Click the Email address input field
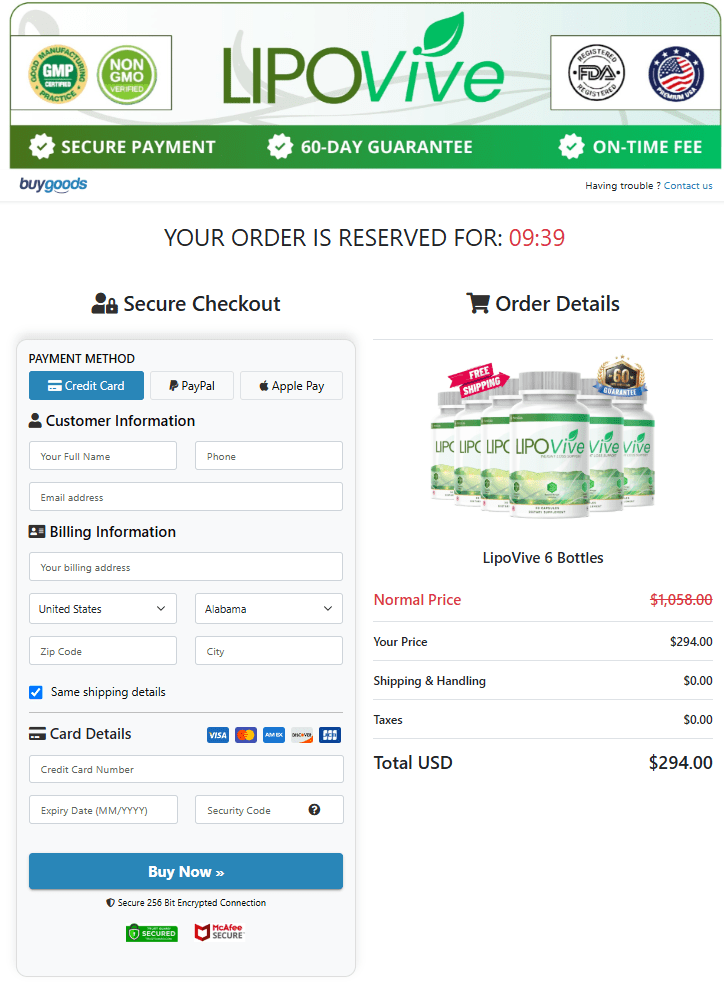This screenshot has width=724, height=985. tap(186, 496)
